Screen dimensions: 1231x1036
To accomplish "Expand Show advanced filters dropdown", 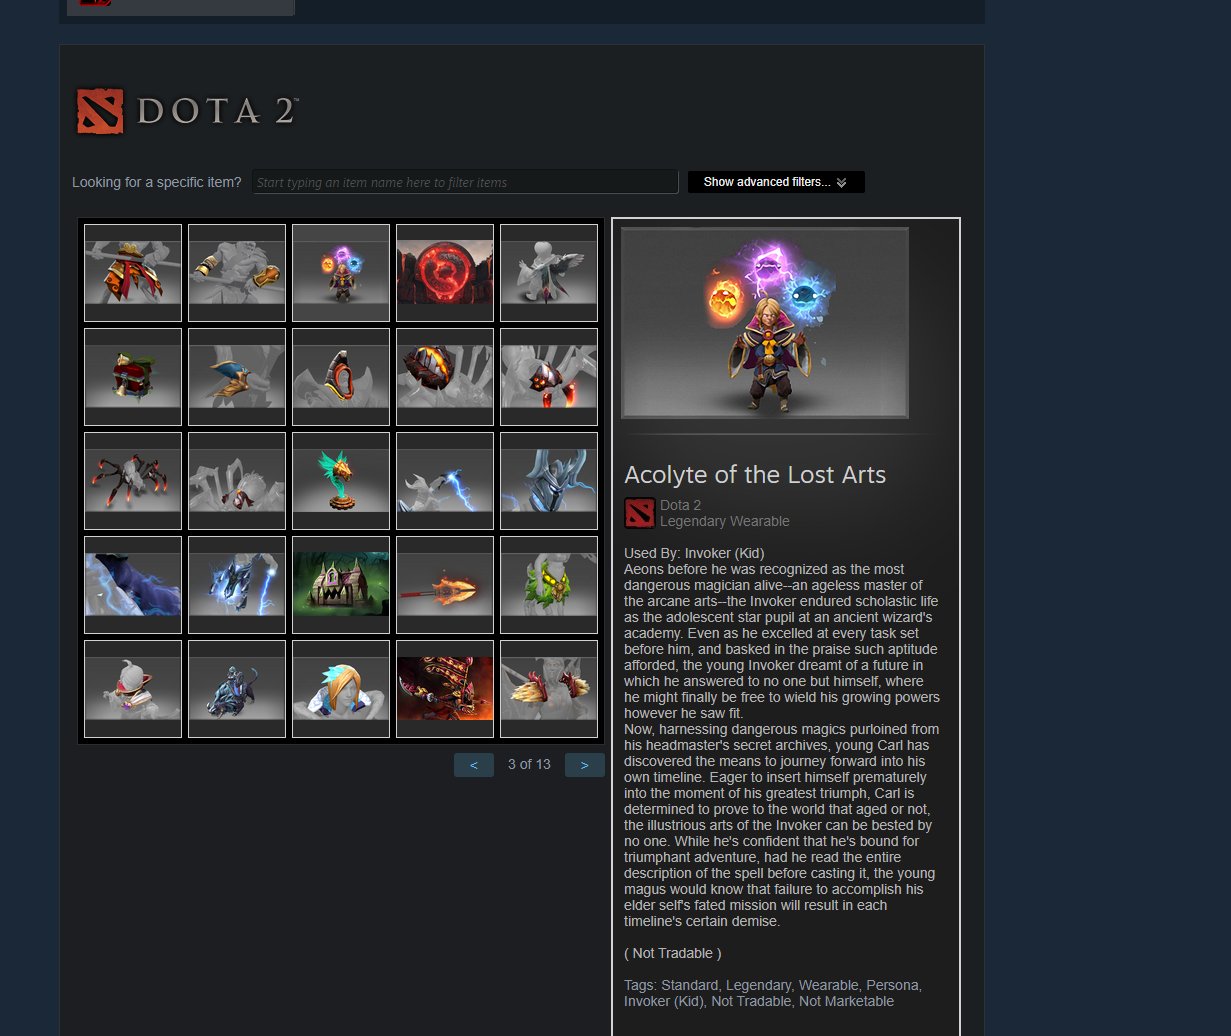I will coord(776,182).
